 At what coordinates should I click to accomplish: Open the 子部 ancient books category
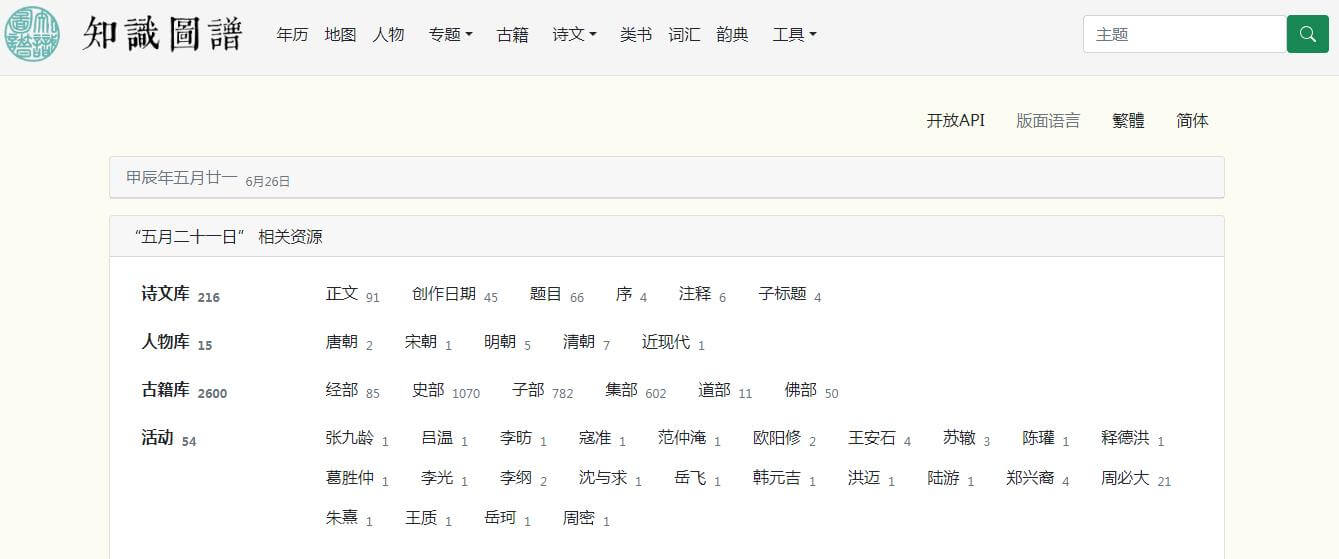(x=528, y=390)
